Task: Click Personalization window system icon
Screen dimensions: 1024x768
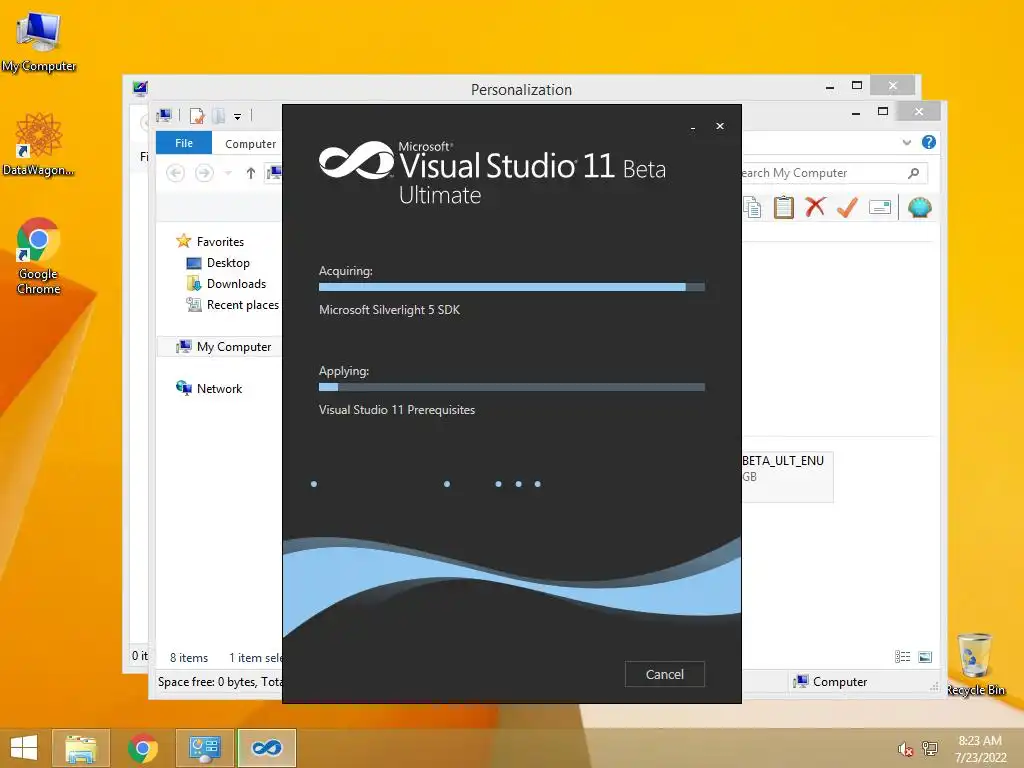Action: (x=140, y=88)
